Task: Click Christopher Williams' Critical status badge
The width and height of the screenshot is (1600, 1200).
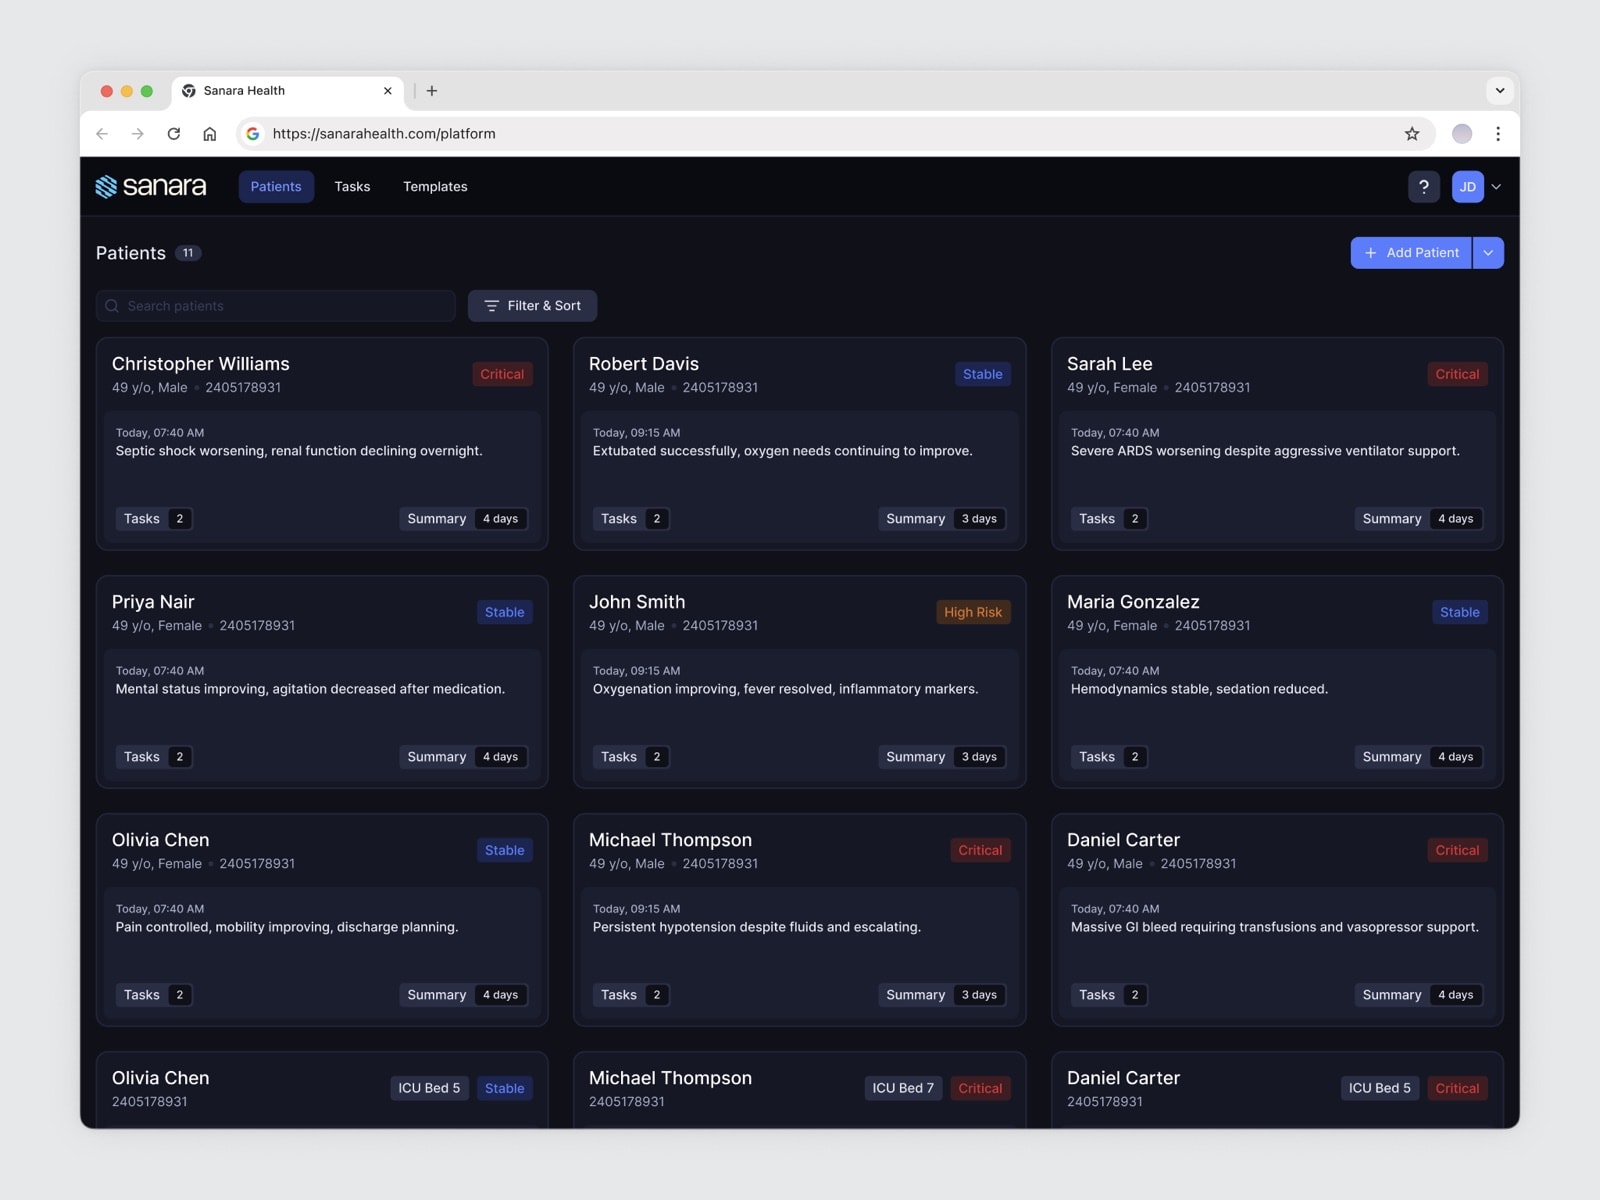Action: coord(502,374)
